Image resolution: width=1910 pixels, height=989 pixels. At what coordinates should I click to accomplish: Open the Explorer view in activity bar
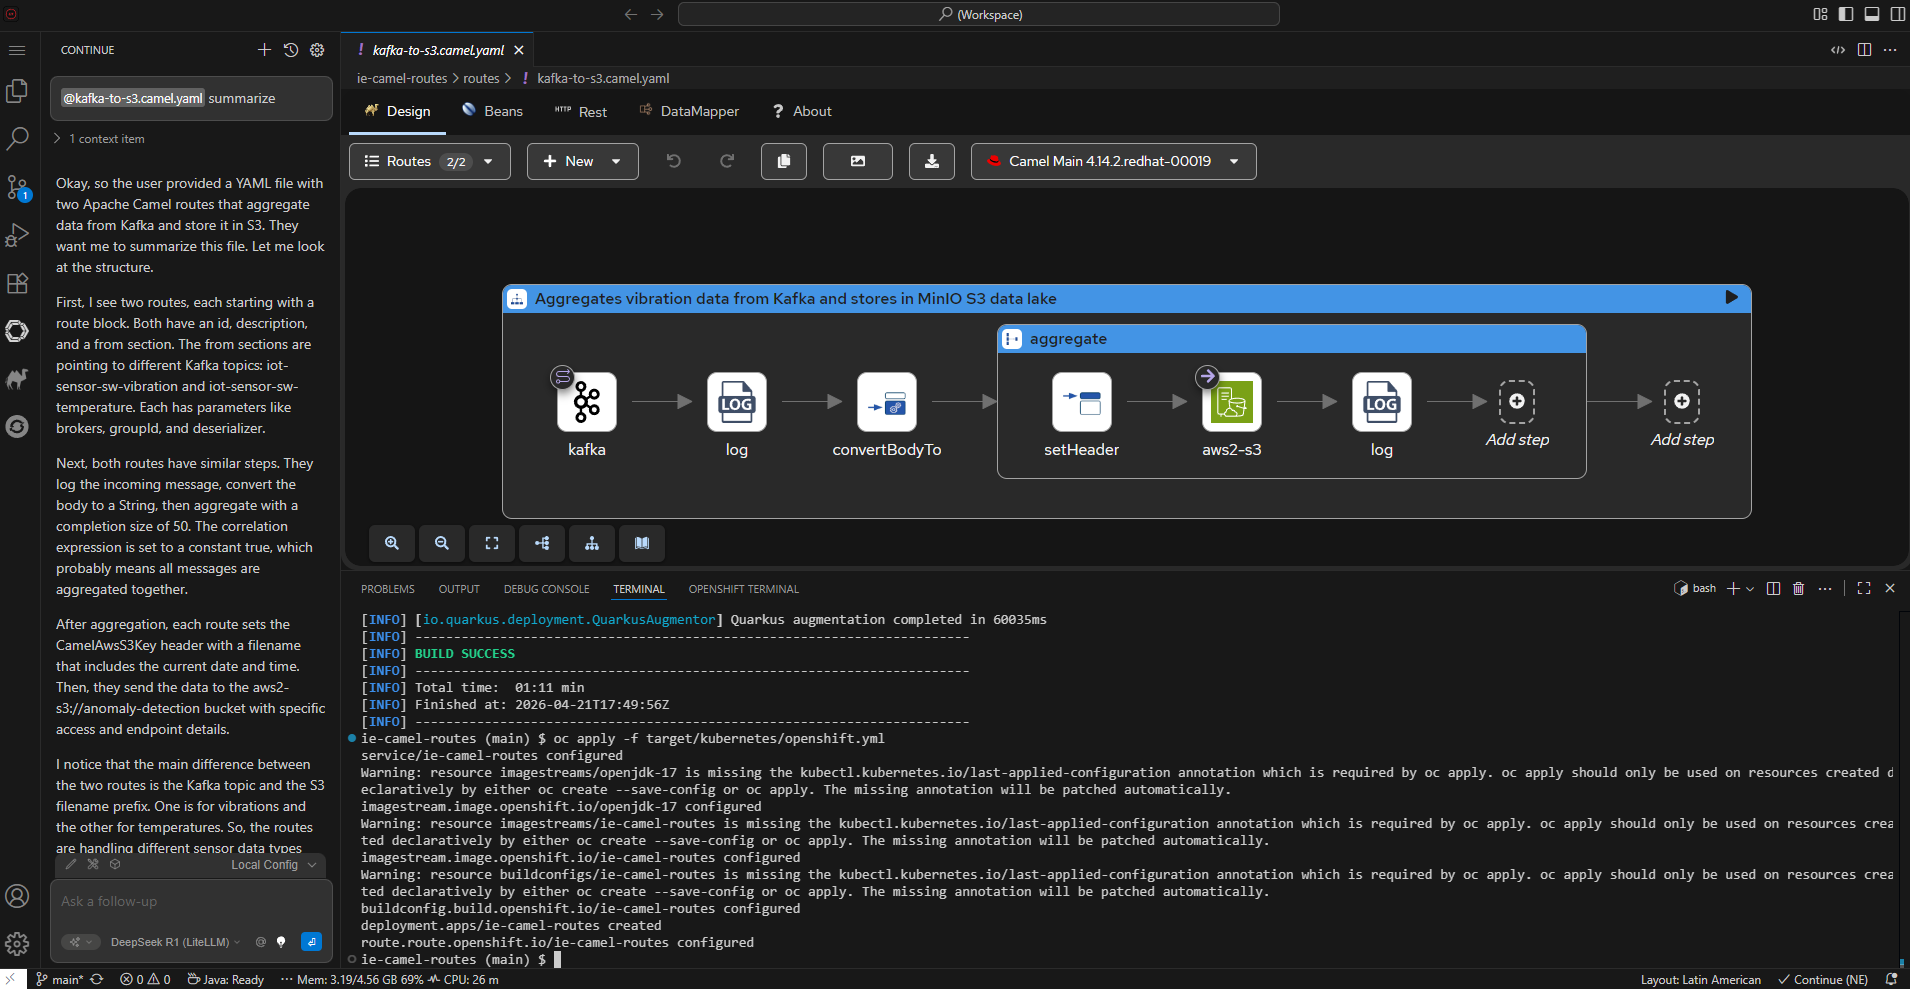(17, 91)
